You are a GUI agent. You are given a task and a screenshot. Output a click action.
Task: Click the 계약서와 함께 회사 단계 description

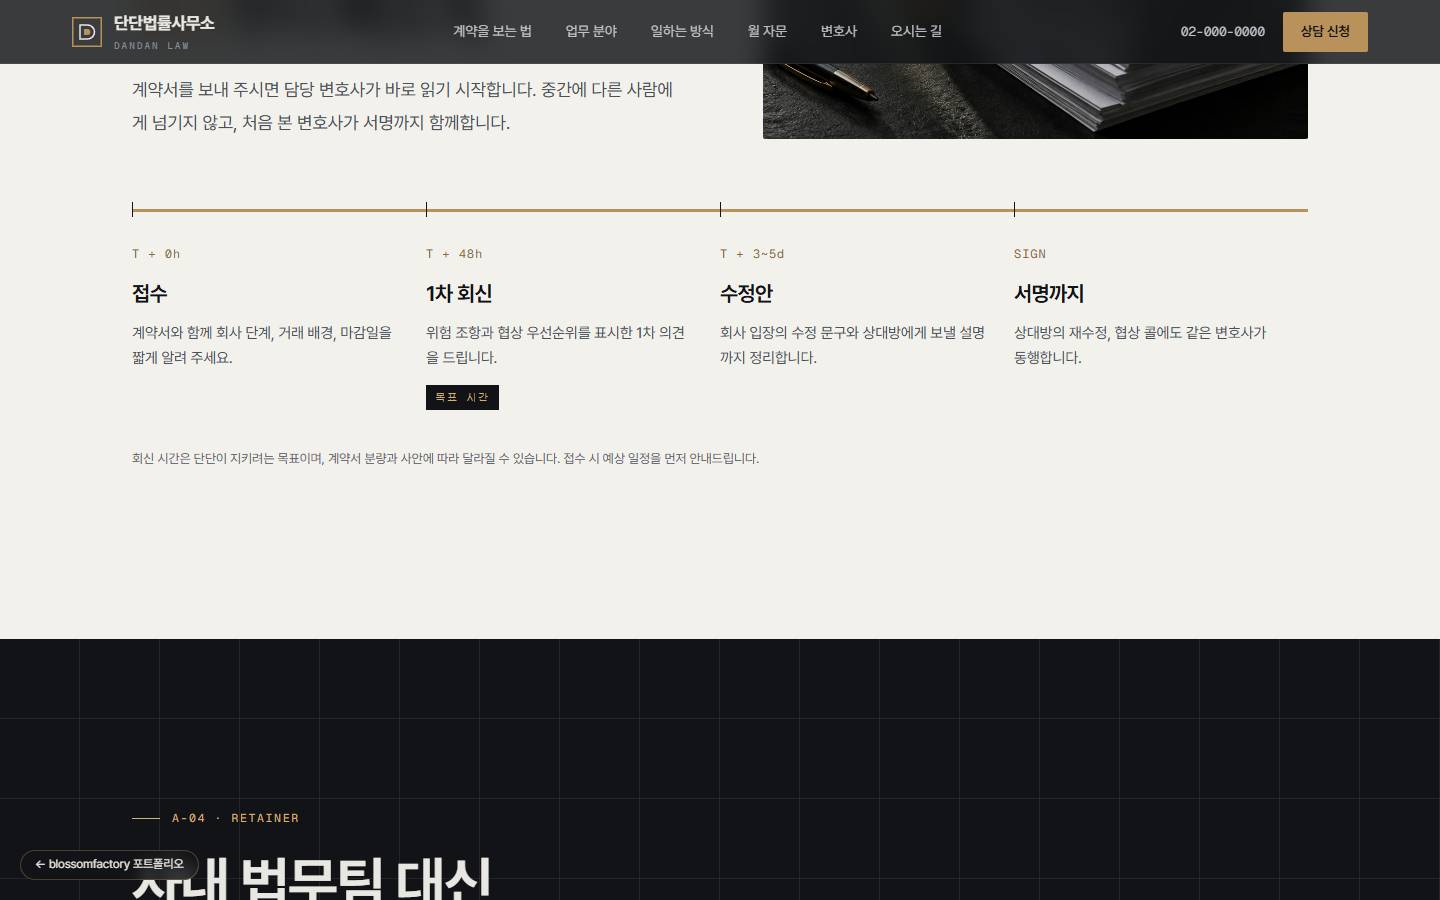262,345
